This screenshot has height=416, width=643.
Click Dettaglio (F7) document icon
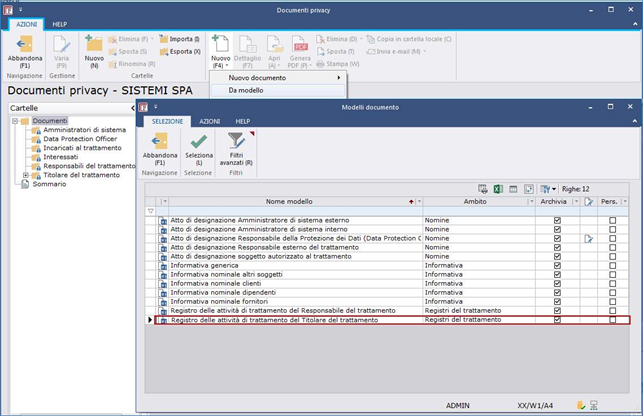pyautogui.click(x=247, y=44)
